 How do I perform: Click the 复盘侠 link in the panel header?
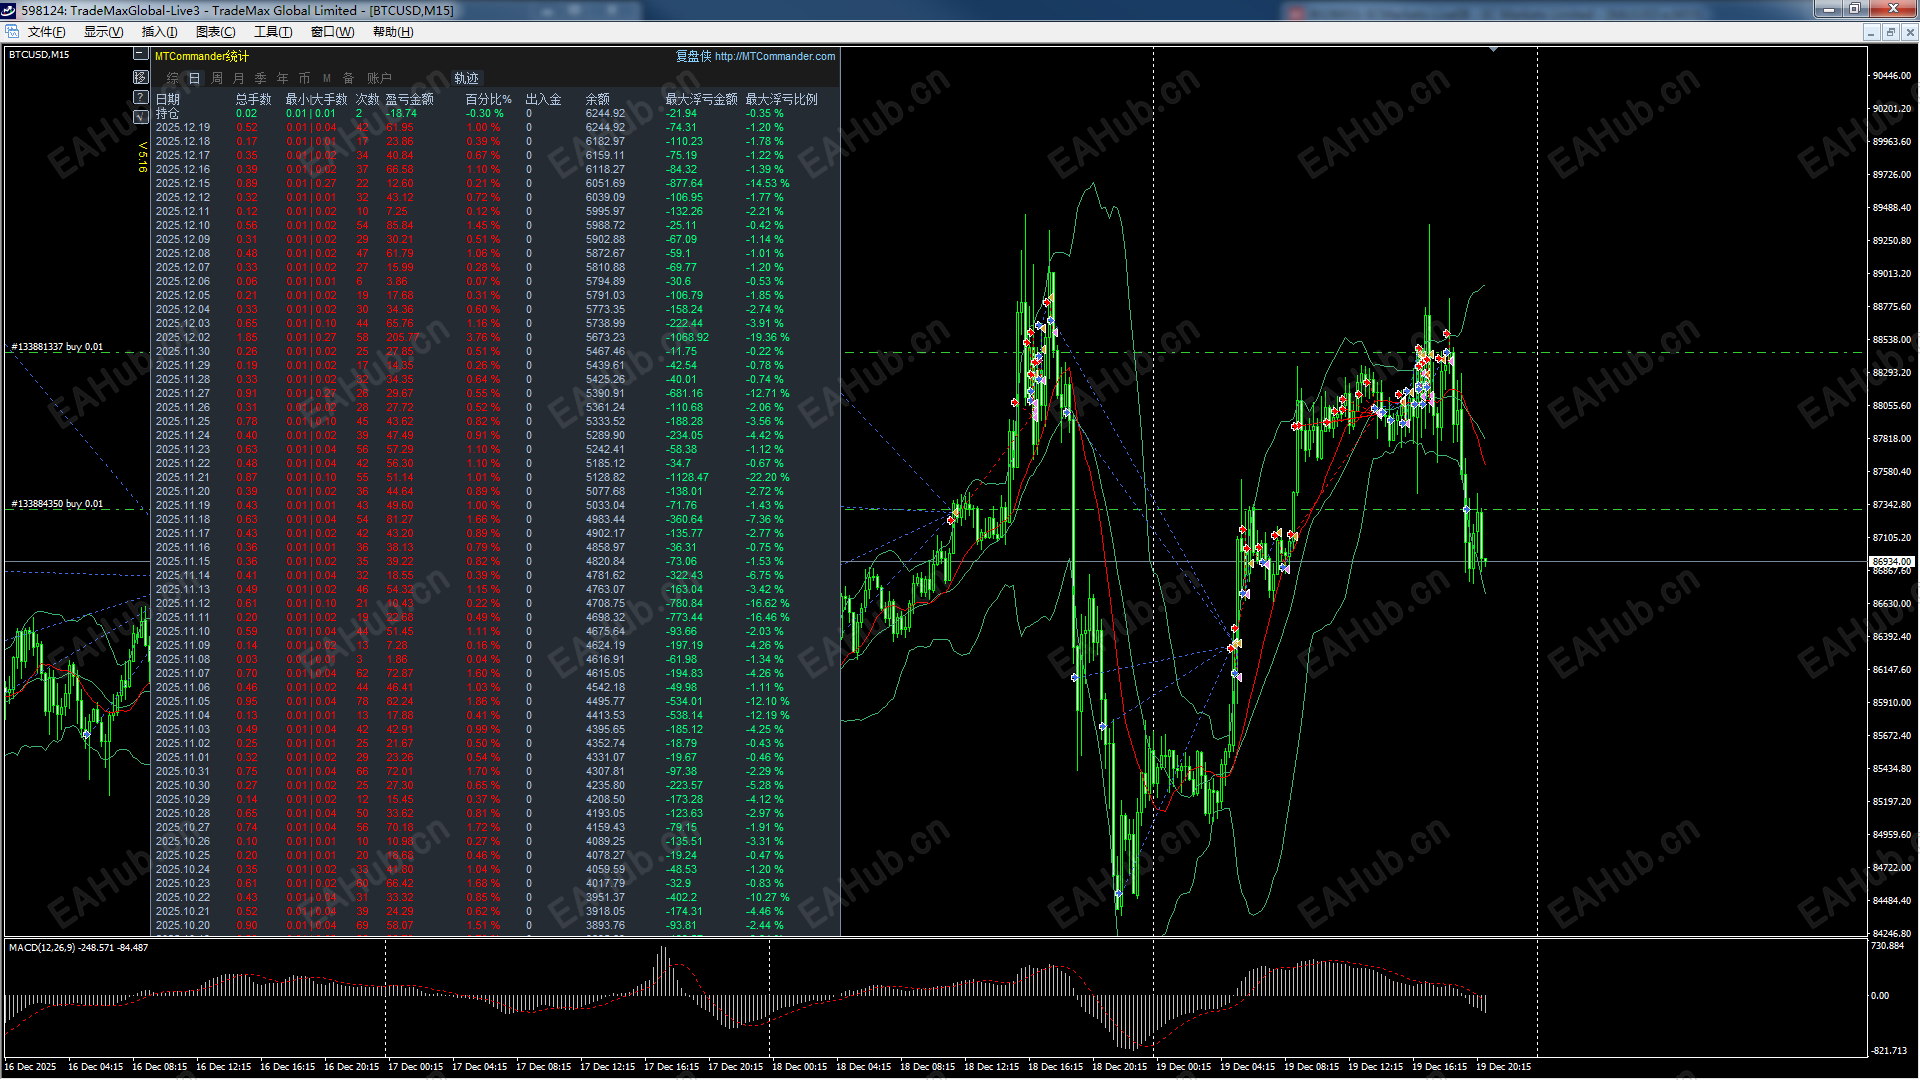[693, 57]
